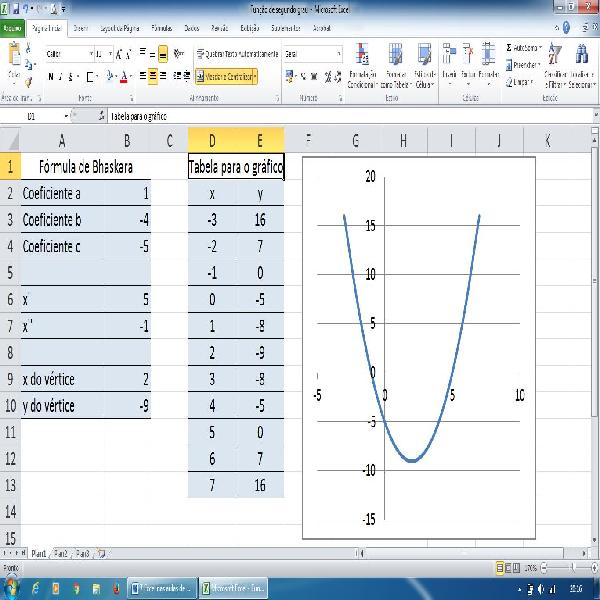Switch to the Exibição ribbon tab
This screenshot has height=600, width=600.
[250, 28]
